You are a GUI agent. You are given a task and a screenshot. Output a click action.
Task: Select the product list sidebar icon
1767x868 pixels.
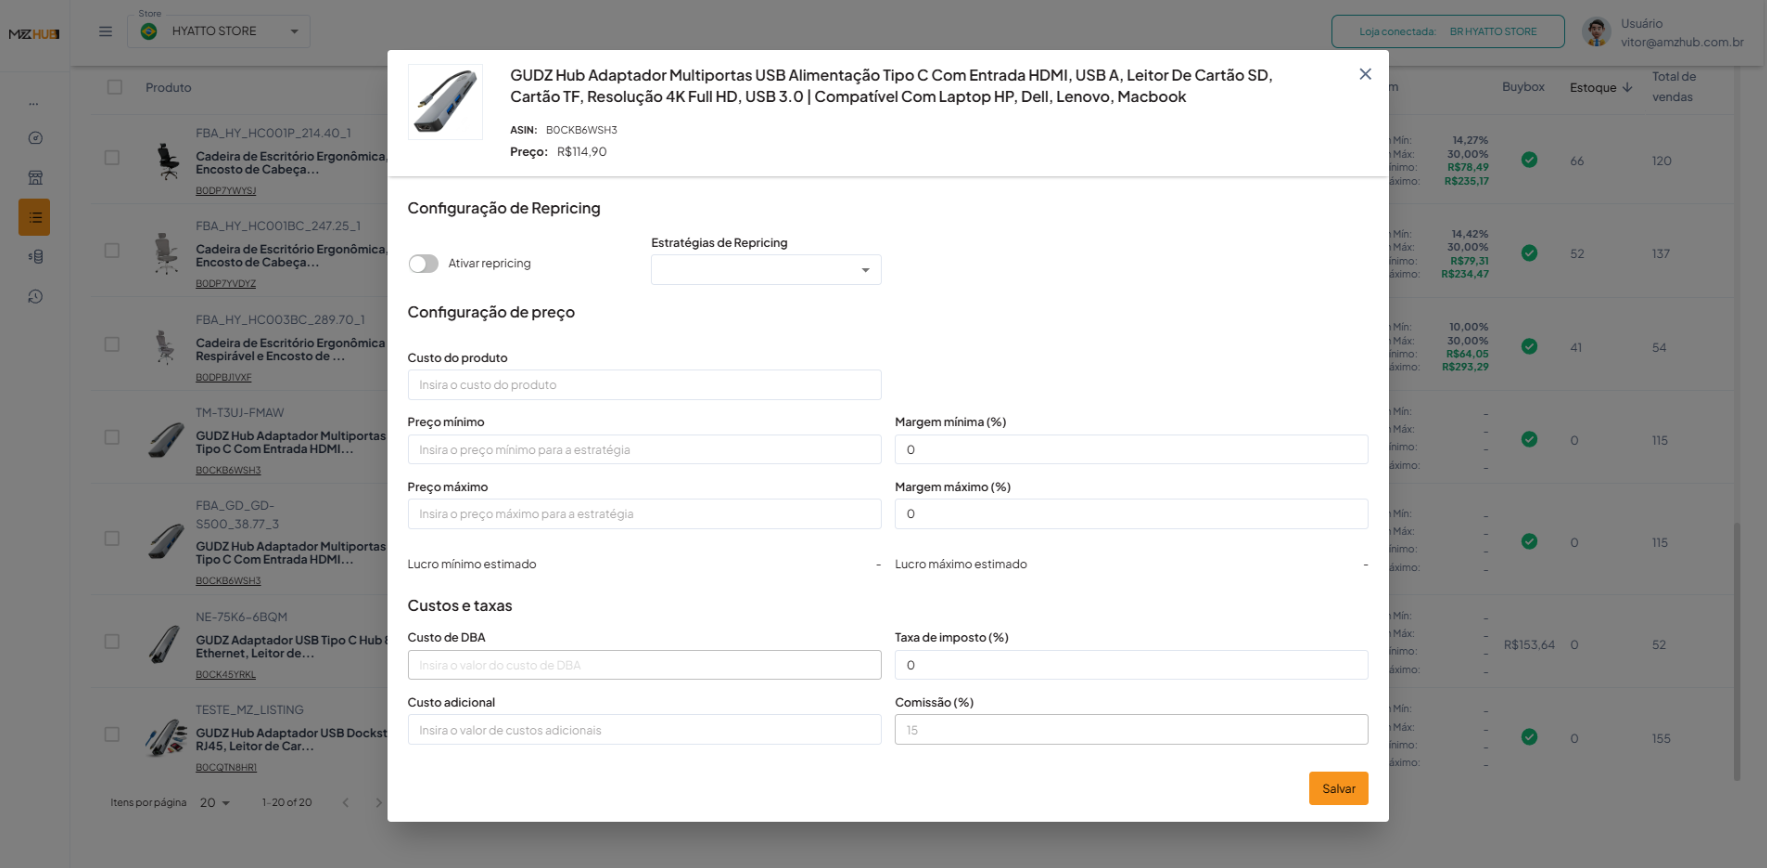coord(35,217)
